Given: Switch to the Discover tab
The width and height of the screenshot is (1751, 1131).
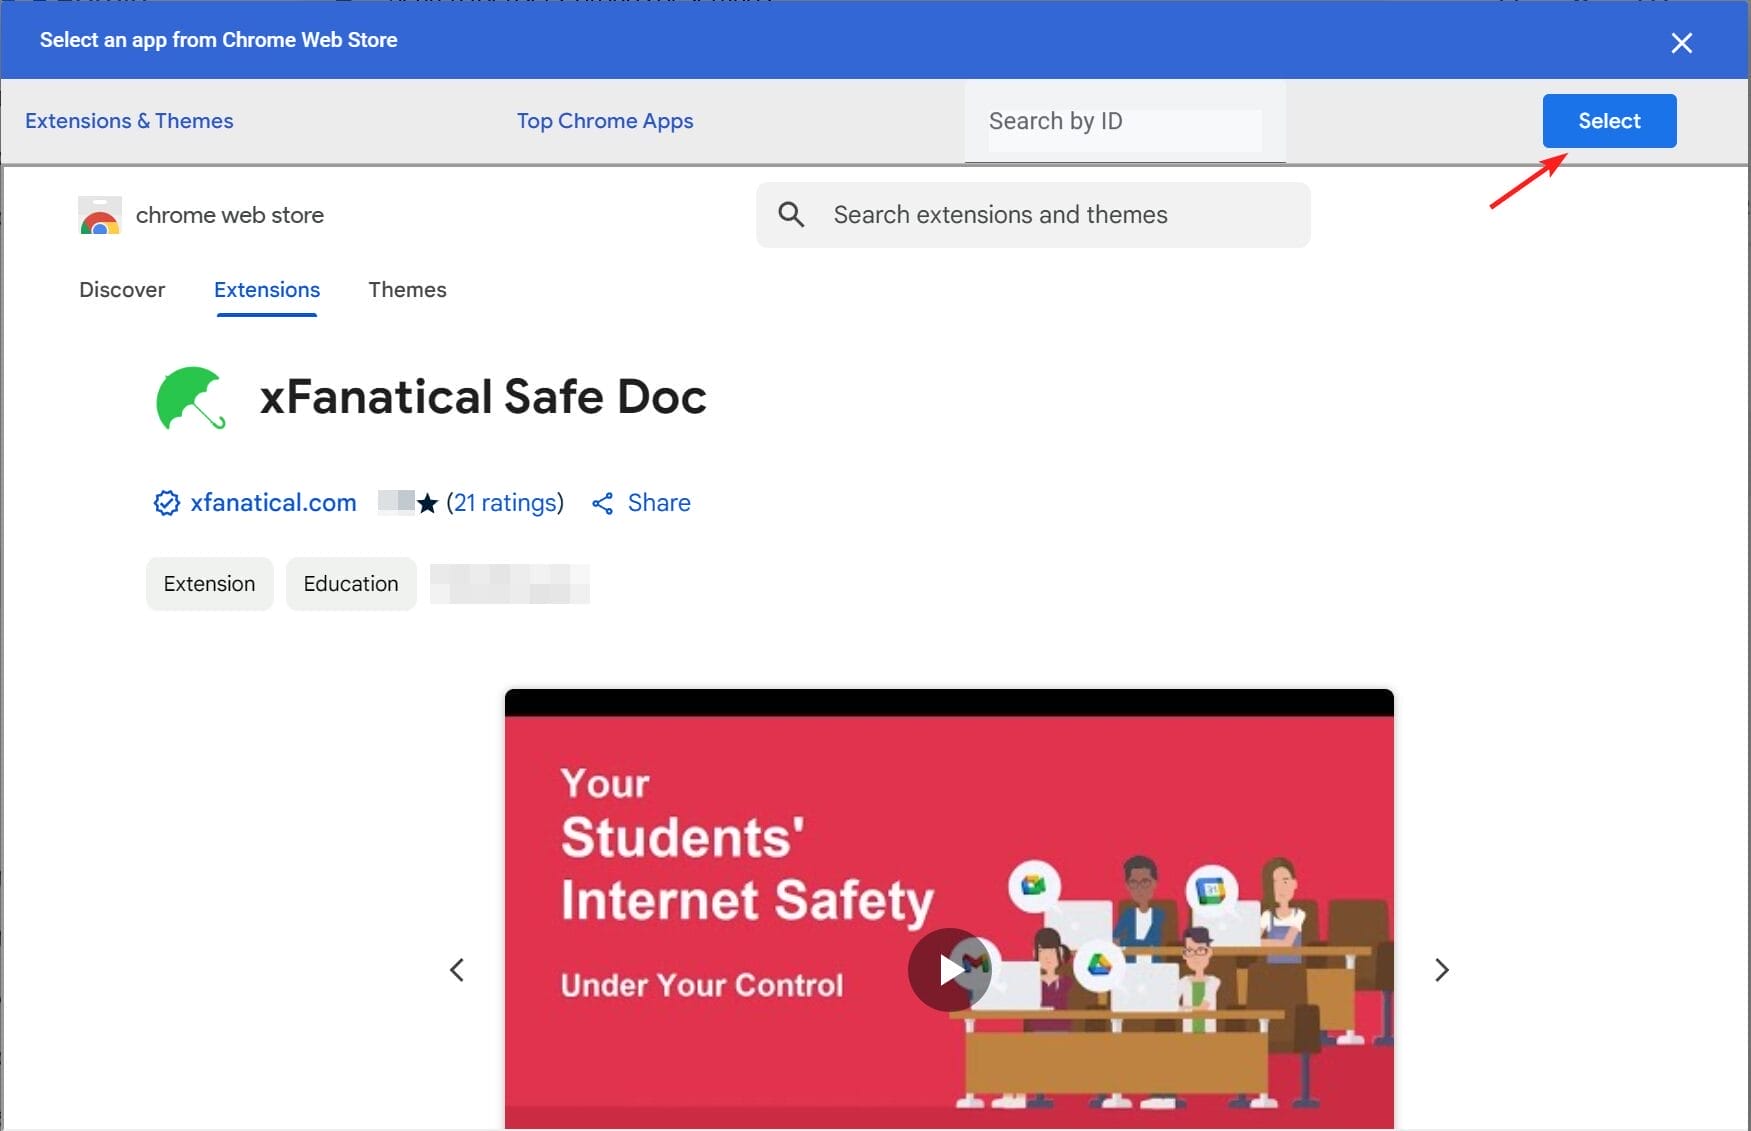Looking at the screenshot, I should (x=122, y=289).
